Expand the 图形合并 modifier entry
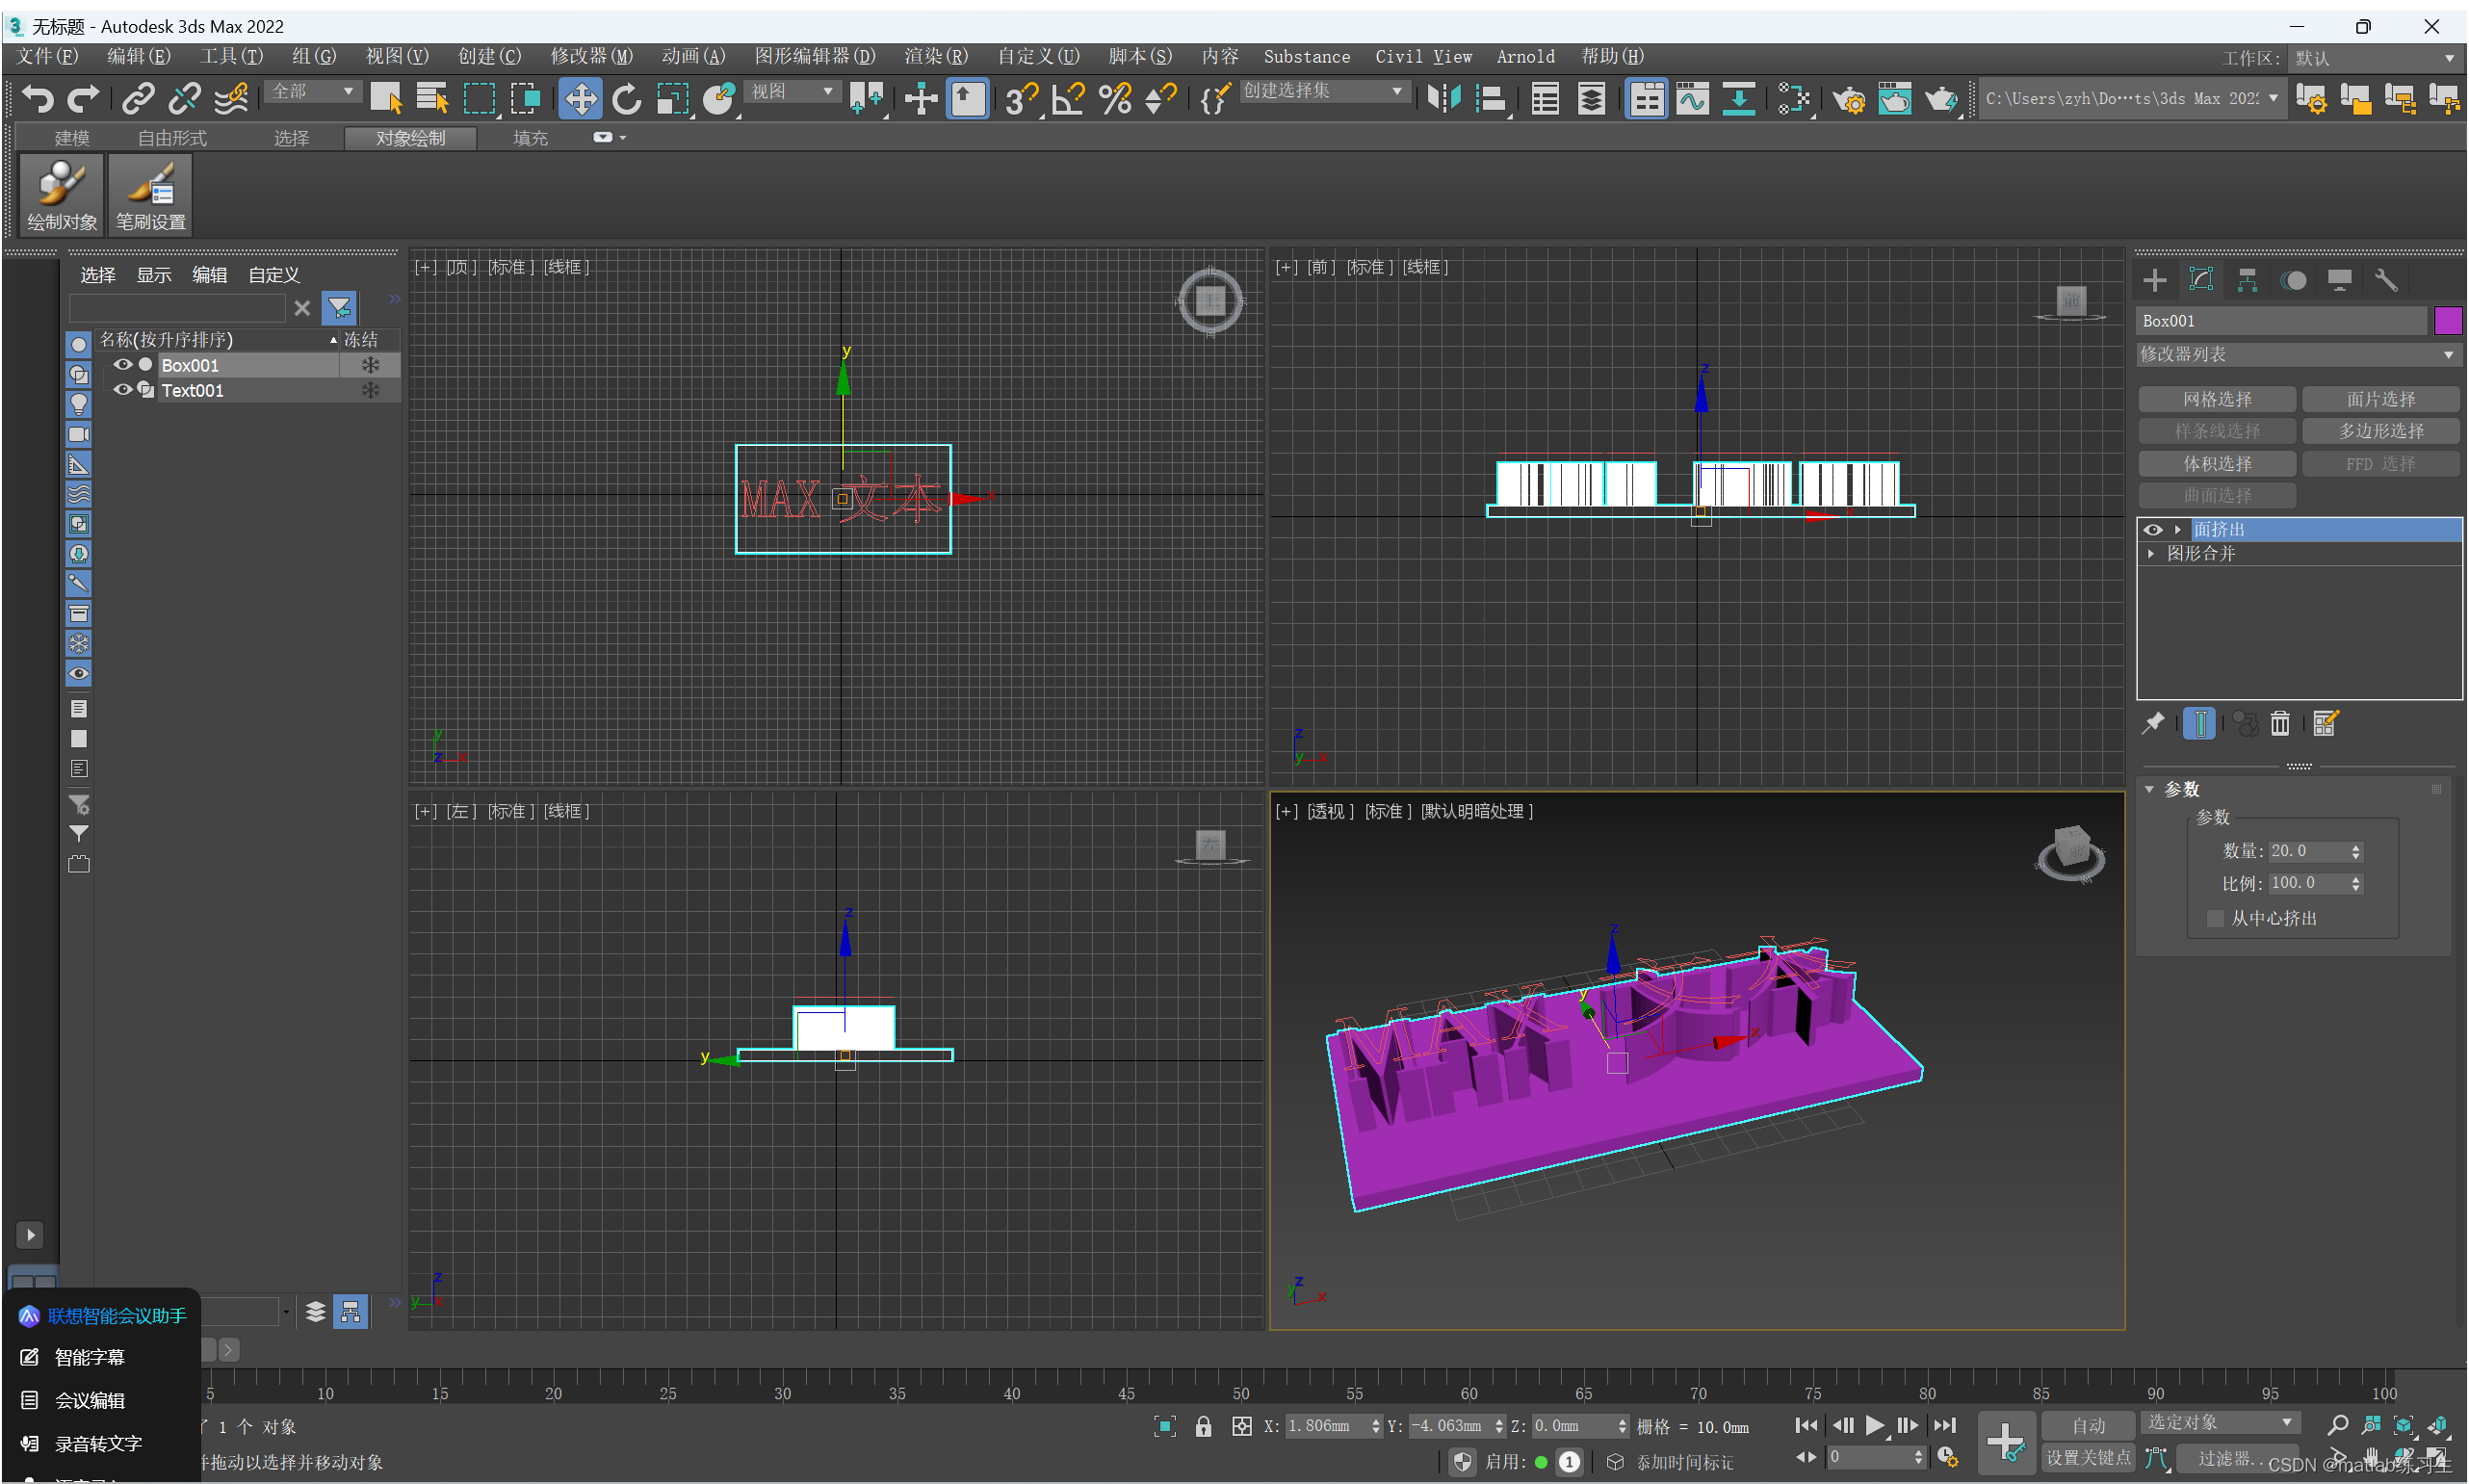The height and width of the screenshot is (1484, 2469). click(2151, 553)
